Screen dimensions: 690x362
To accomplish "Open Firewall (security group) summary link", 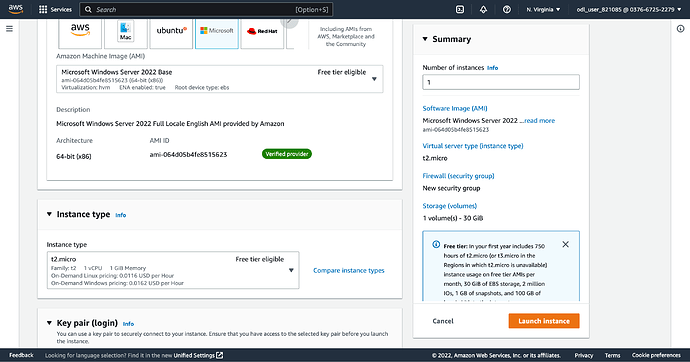I will coord(459,176).
